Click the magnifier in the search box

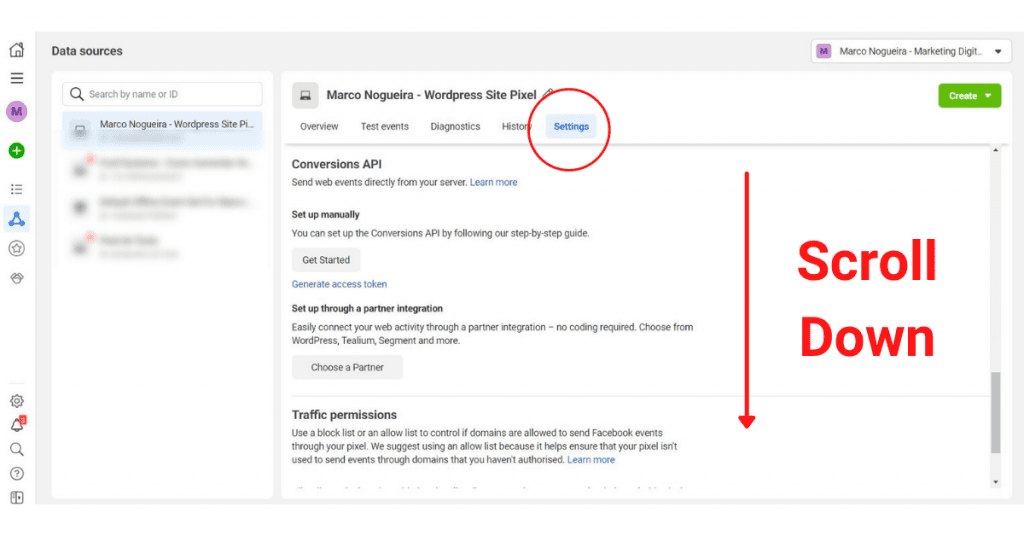point(77,94)
